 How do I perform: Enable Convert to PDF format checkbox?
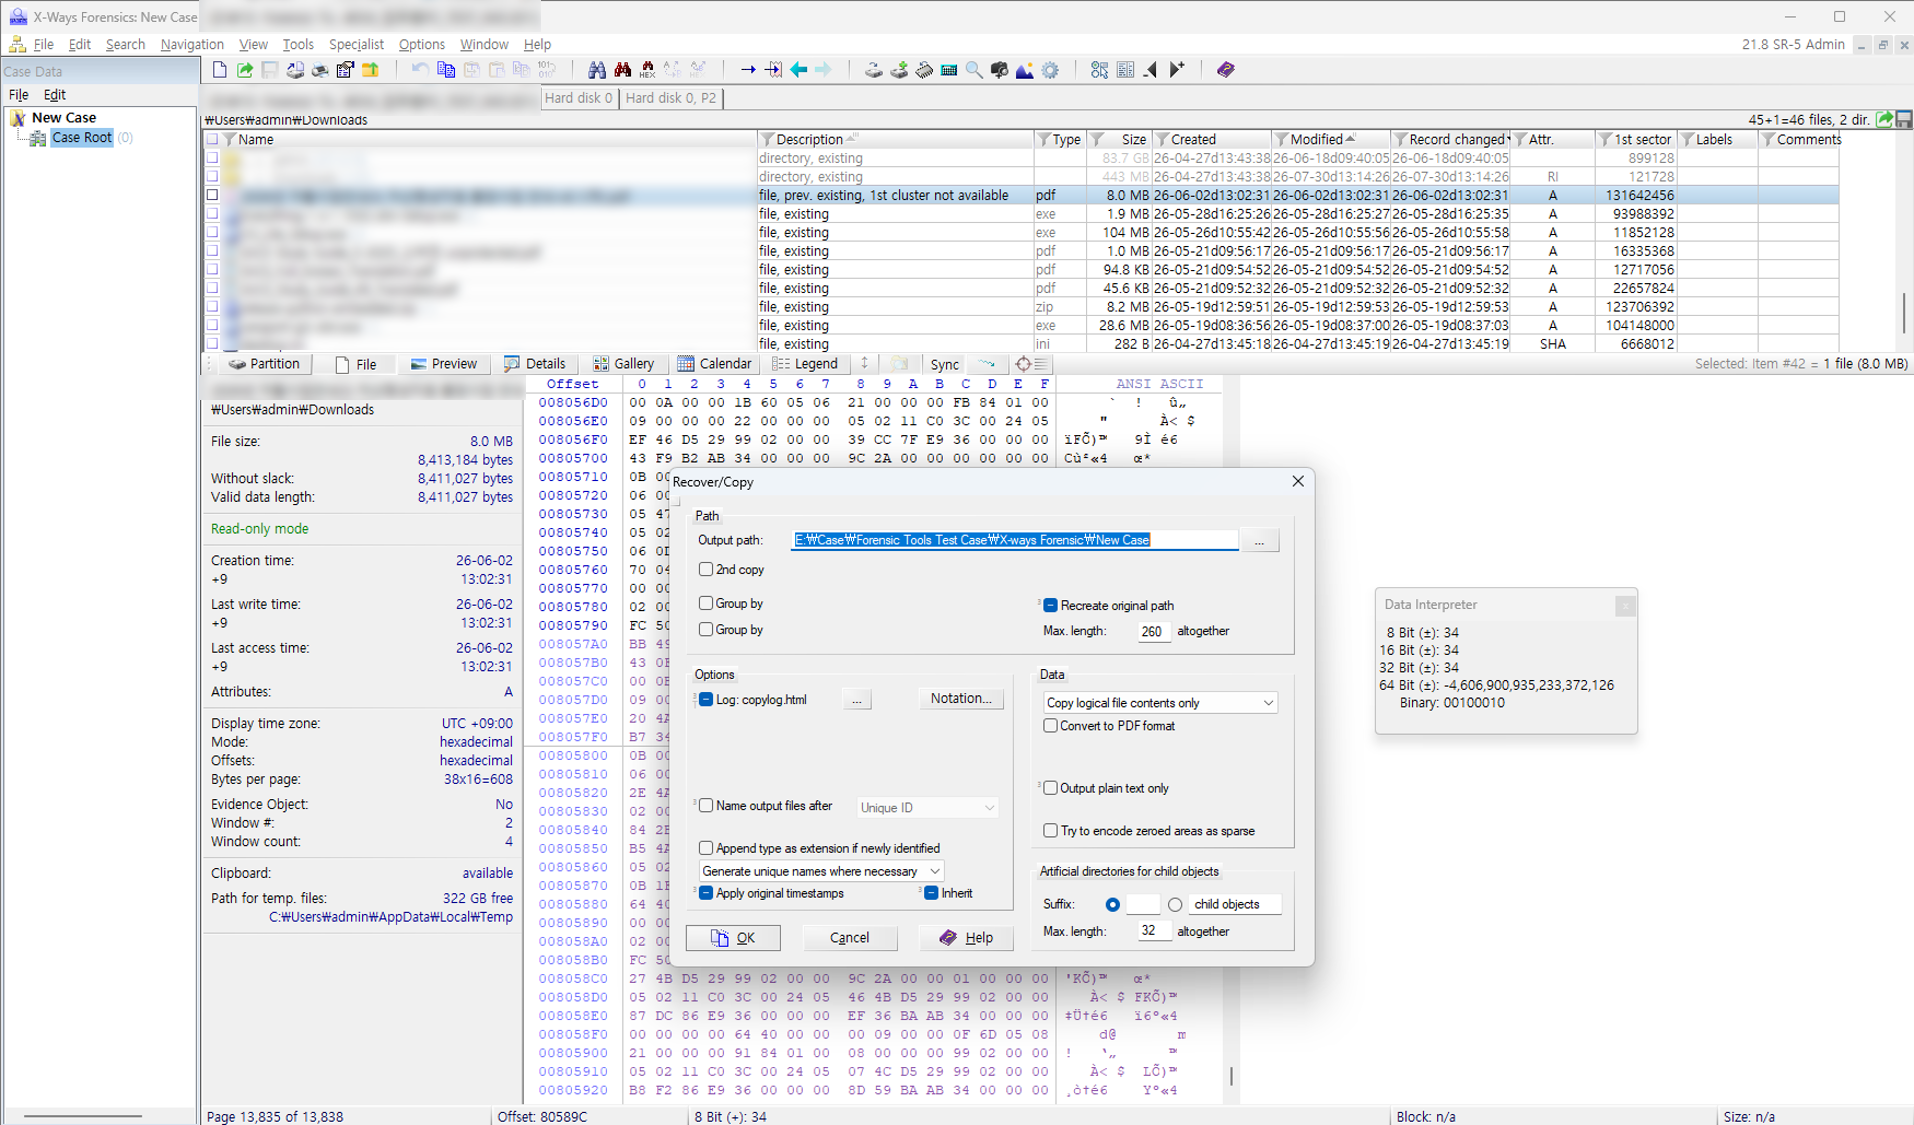1050,726
